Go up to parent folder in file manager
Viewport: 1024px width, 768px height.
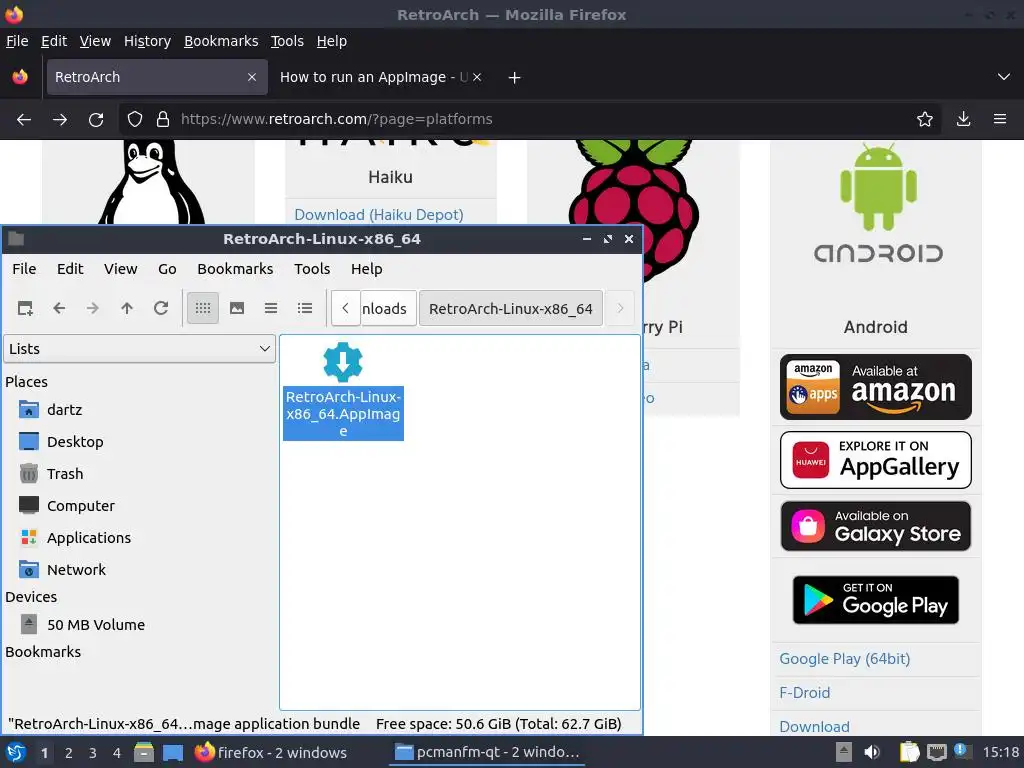tap(127, 308)
